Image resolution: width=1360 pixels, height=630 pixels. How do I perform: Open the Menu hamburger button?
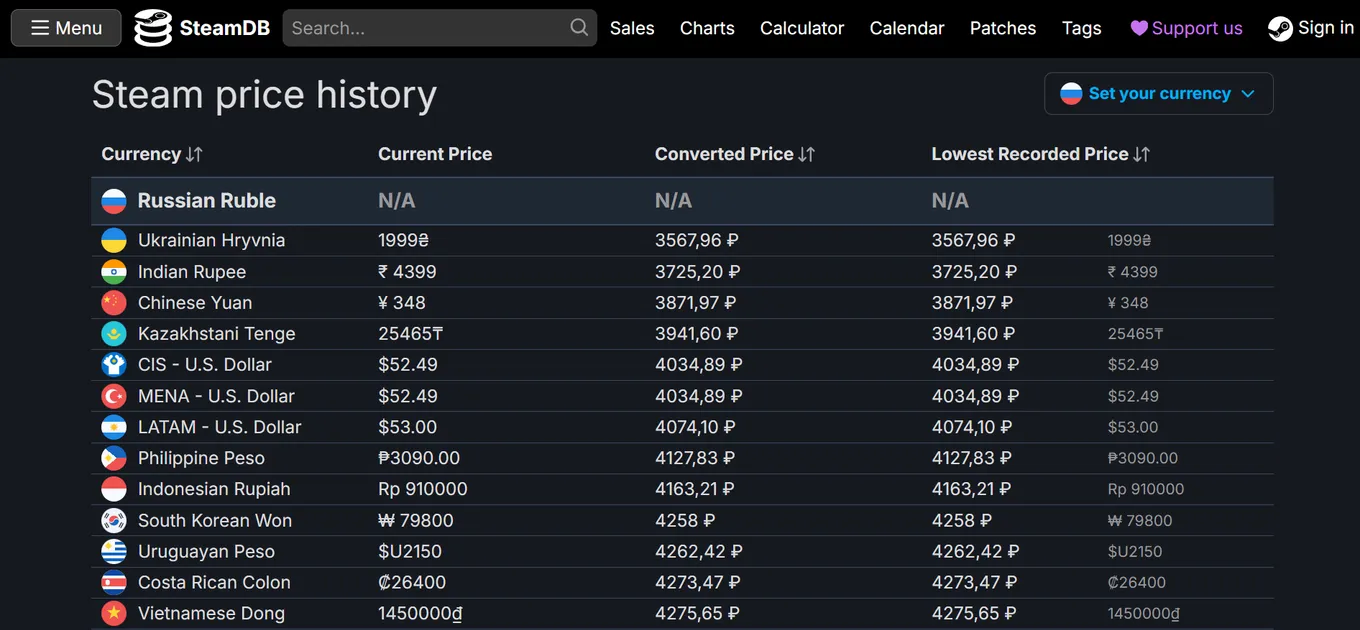pos(66,28)
